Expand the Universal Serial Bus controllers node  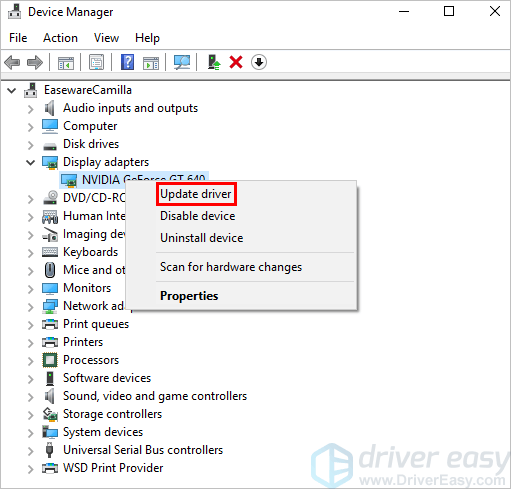point(31,451)
